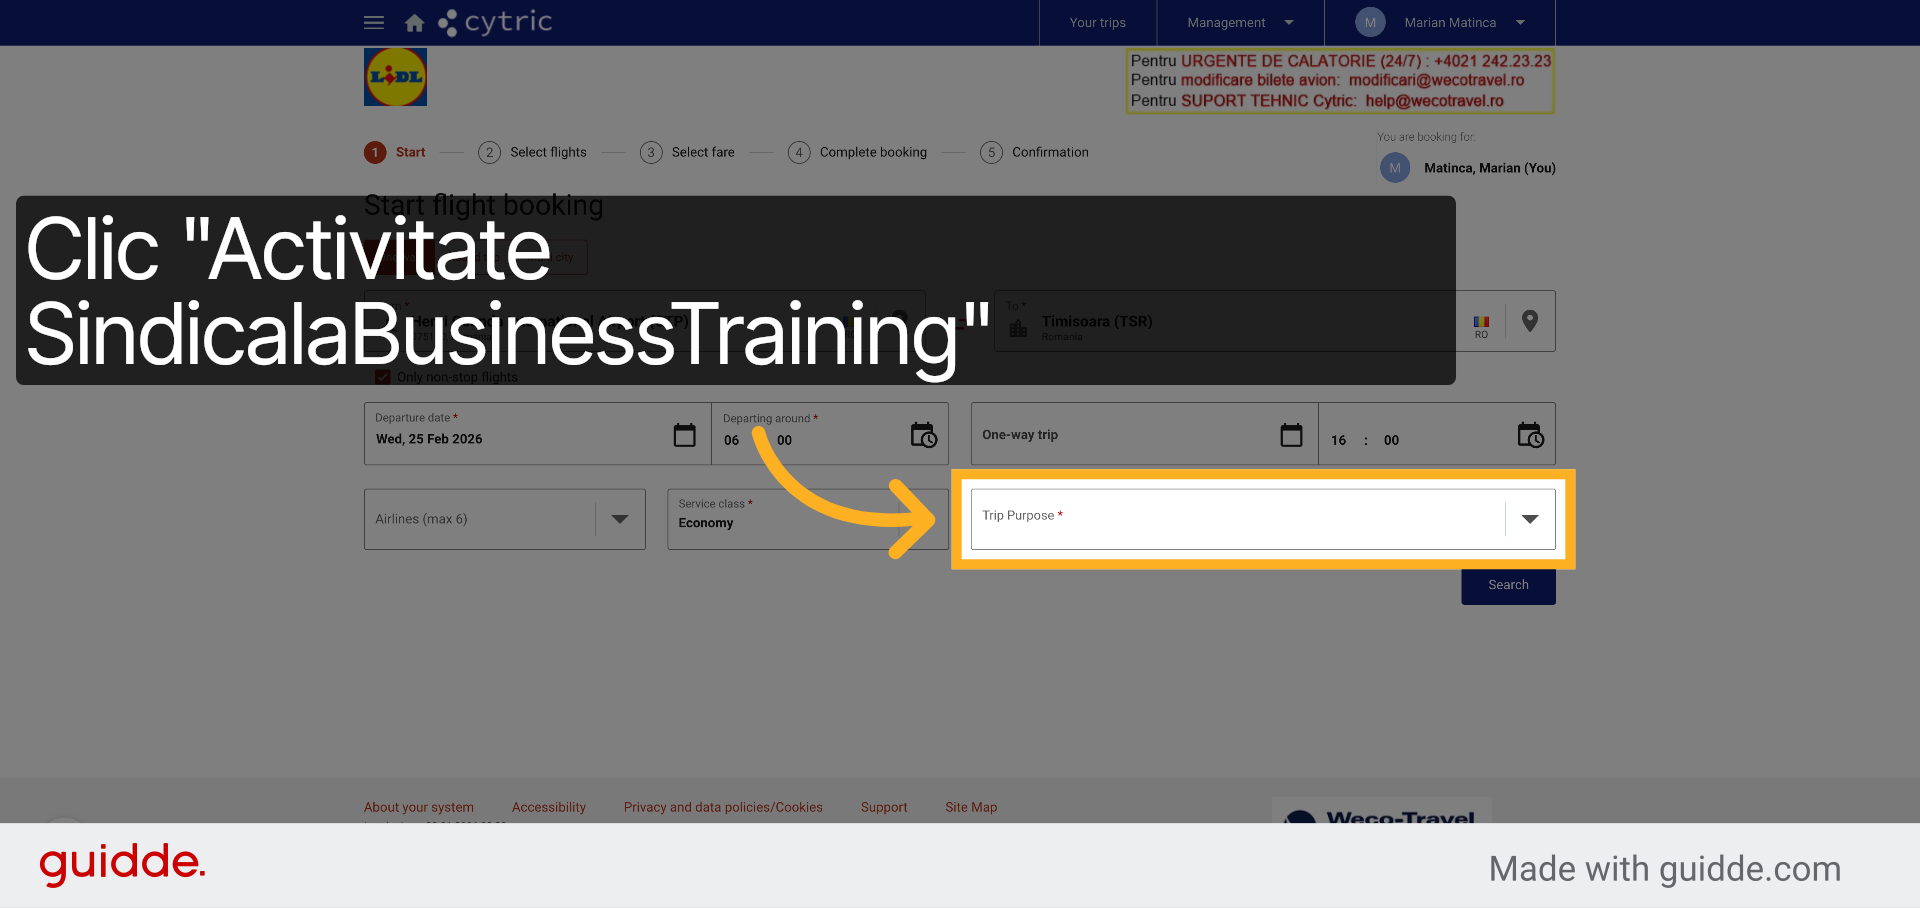The width and height of the screenshot is (1920, 908).
Task: Open return date calendar icon
Action: coord(1292,435)
